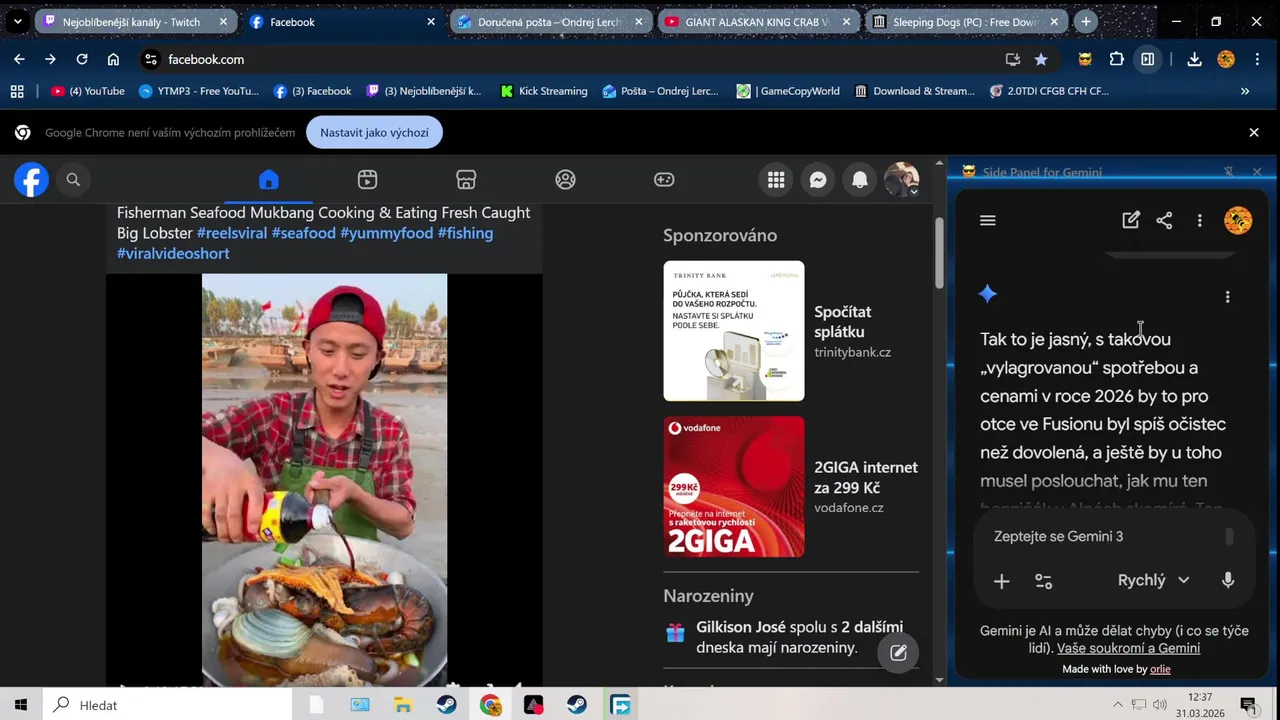Viewport: 1280px width, 720px height.
Task: Expand the tab search dropdown arrow
Action: click(17, 22)
